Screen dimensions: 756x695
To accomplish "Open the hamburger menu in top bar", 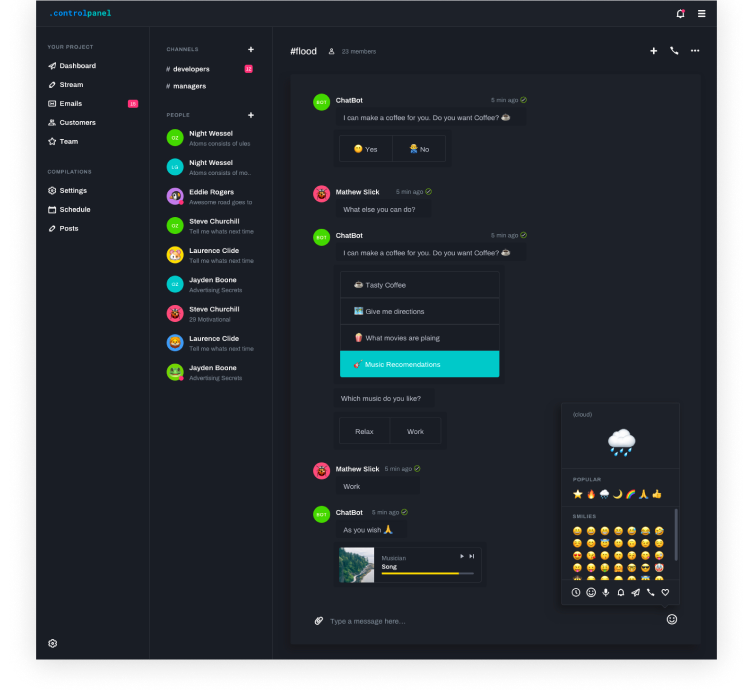I will tap(702, 14).
